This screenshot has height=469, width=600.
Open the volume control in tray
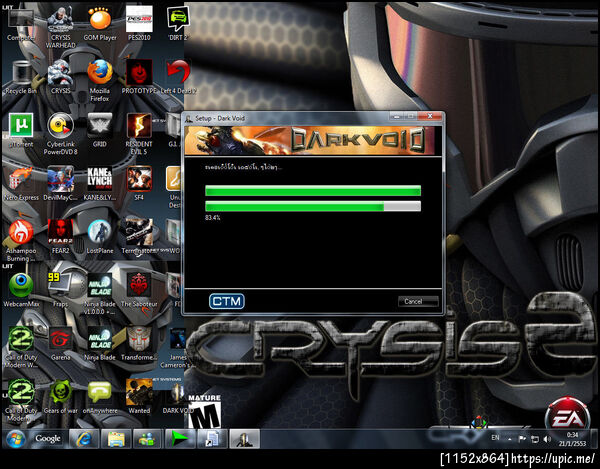click(x=547, y=439)
